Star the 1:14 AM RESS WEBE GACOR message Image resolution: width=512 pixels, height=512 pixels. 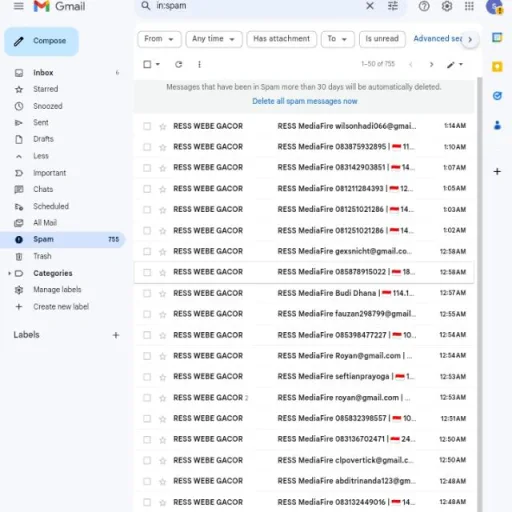pyautogui.click(x=163, y=126)
